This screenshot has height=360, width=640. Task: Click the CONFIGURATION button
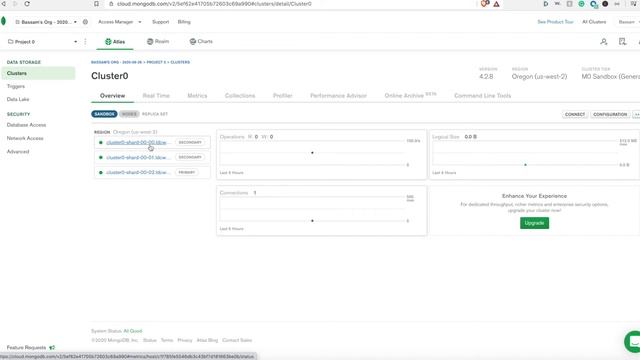610,115
